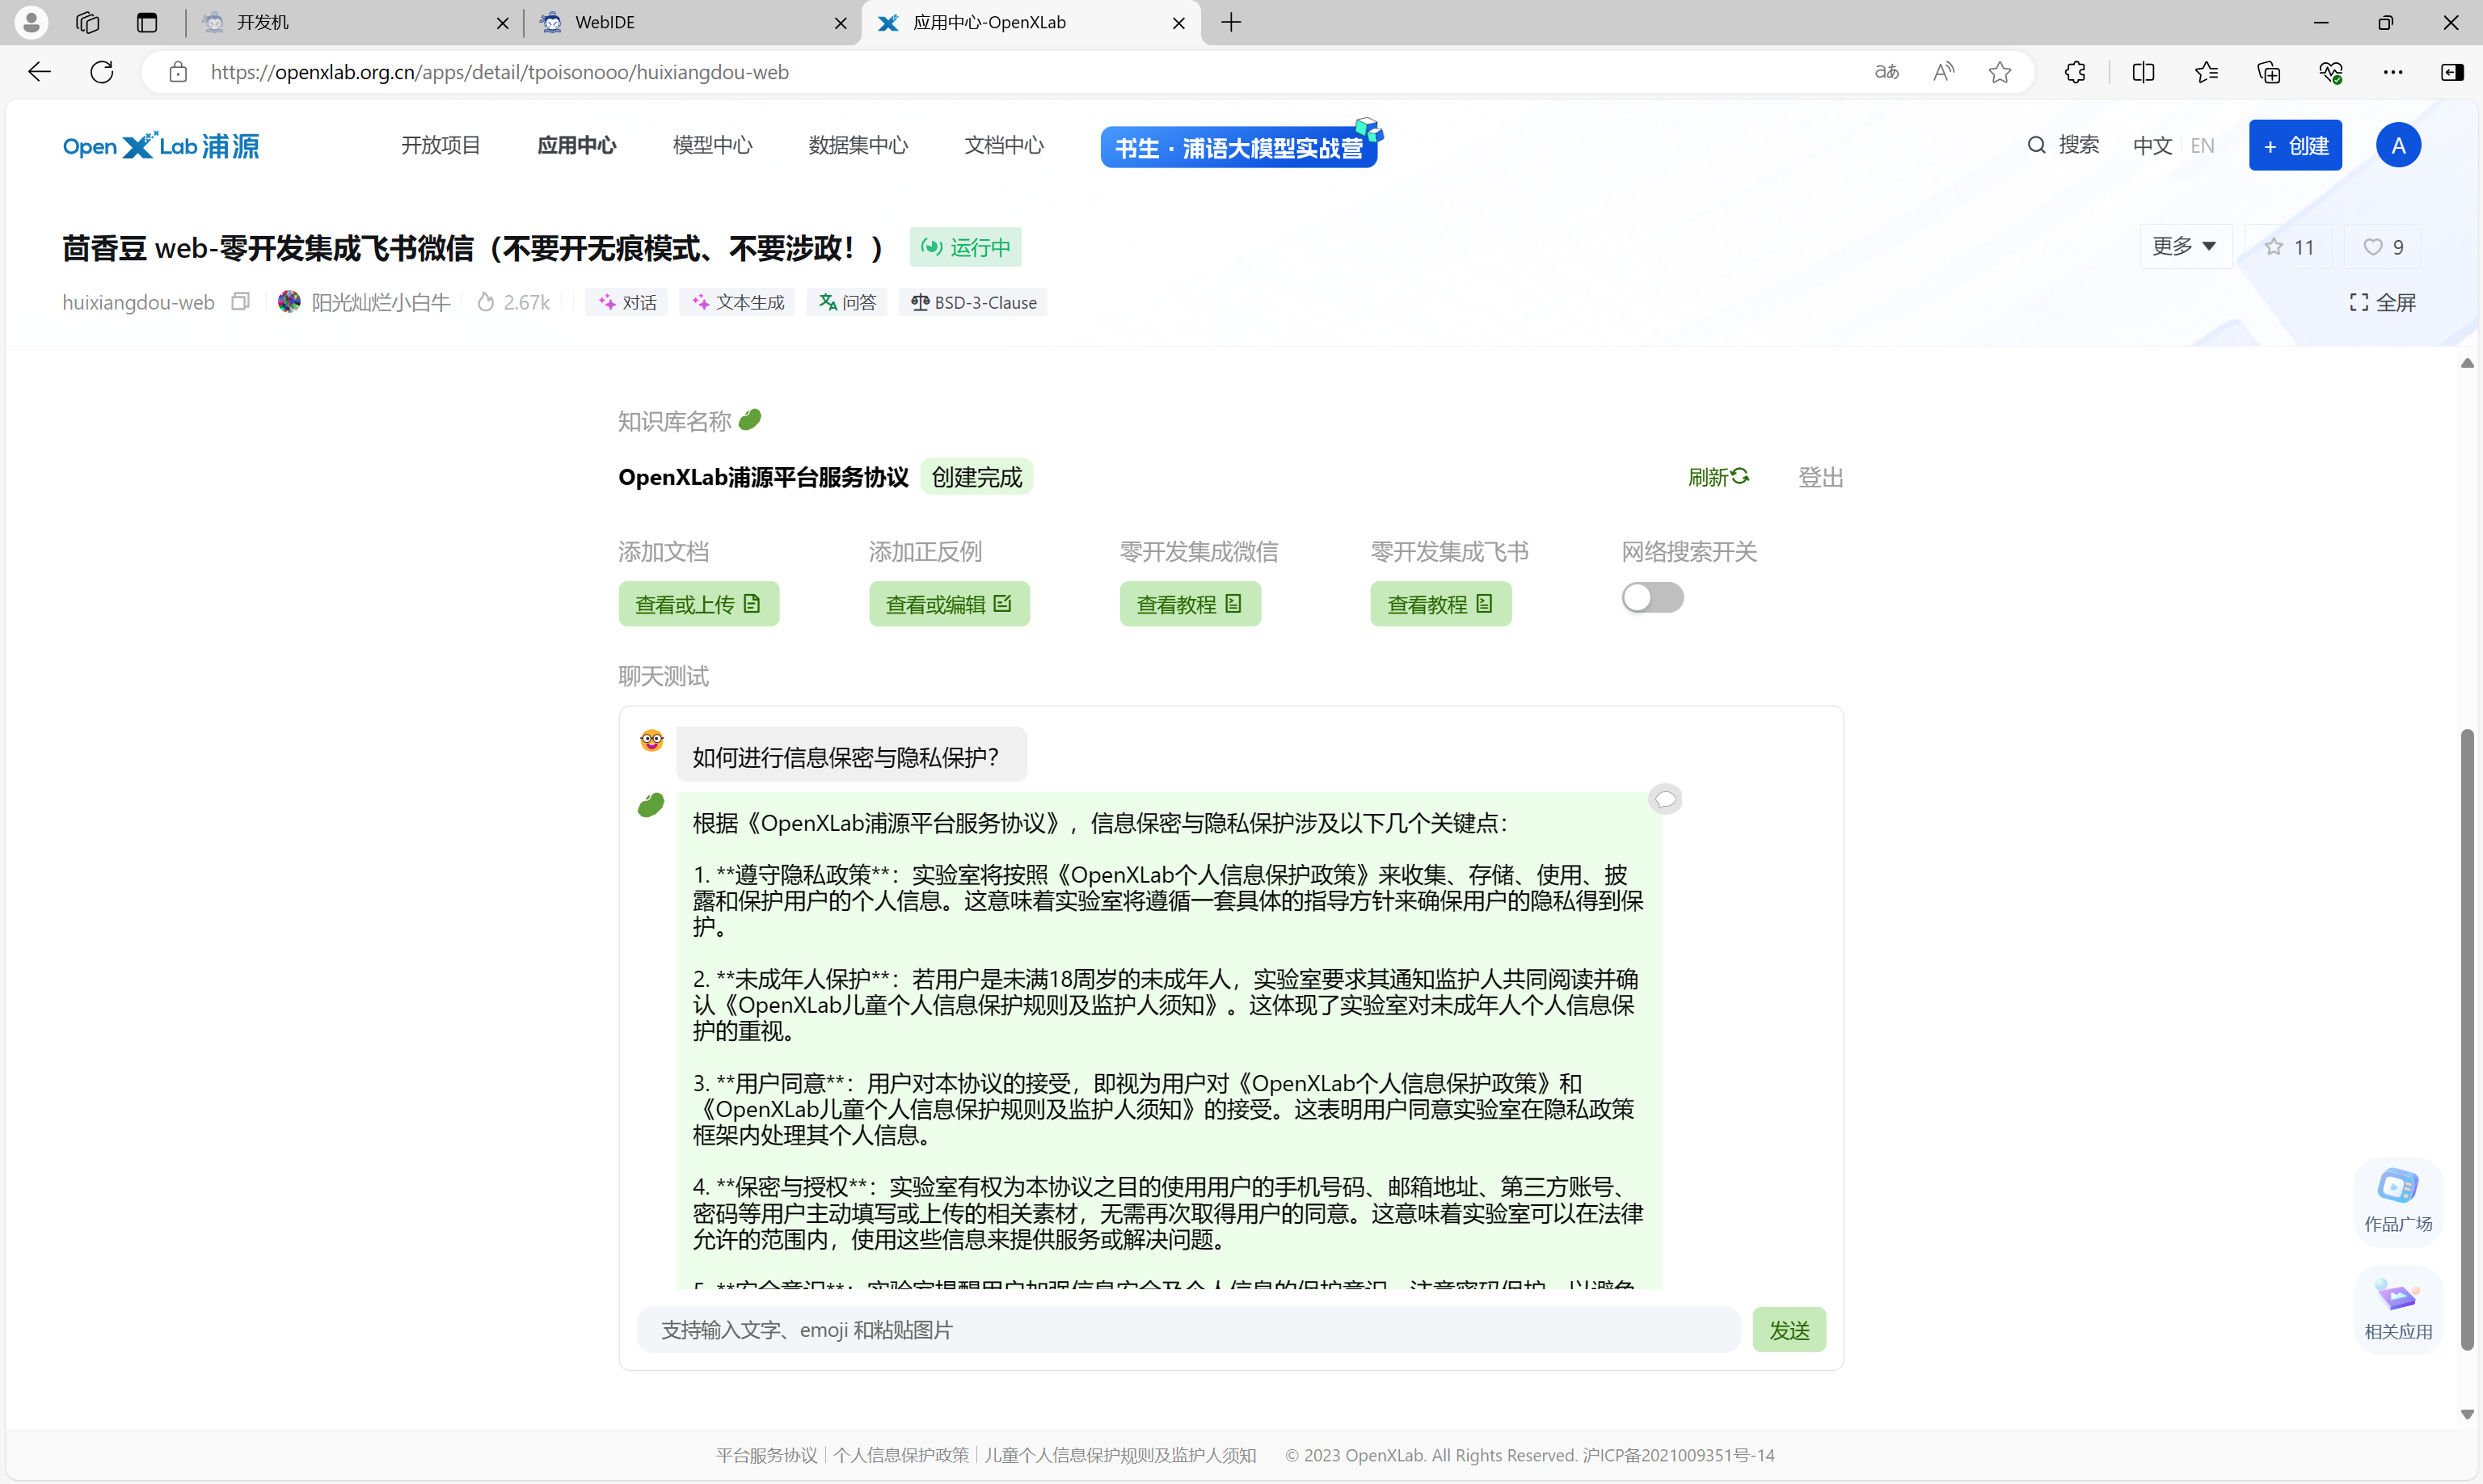This screenshot has width=2483, height=1484.
Task: Toggle the split screen icon
Action: click(2143, 72)
